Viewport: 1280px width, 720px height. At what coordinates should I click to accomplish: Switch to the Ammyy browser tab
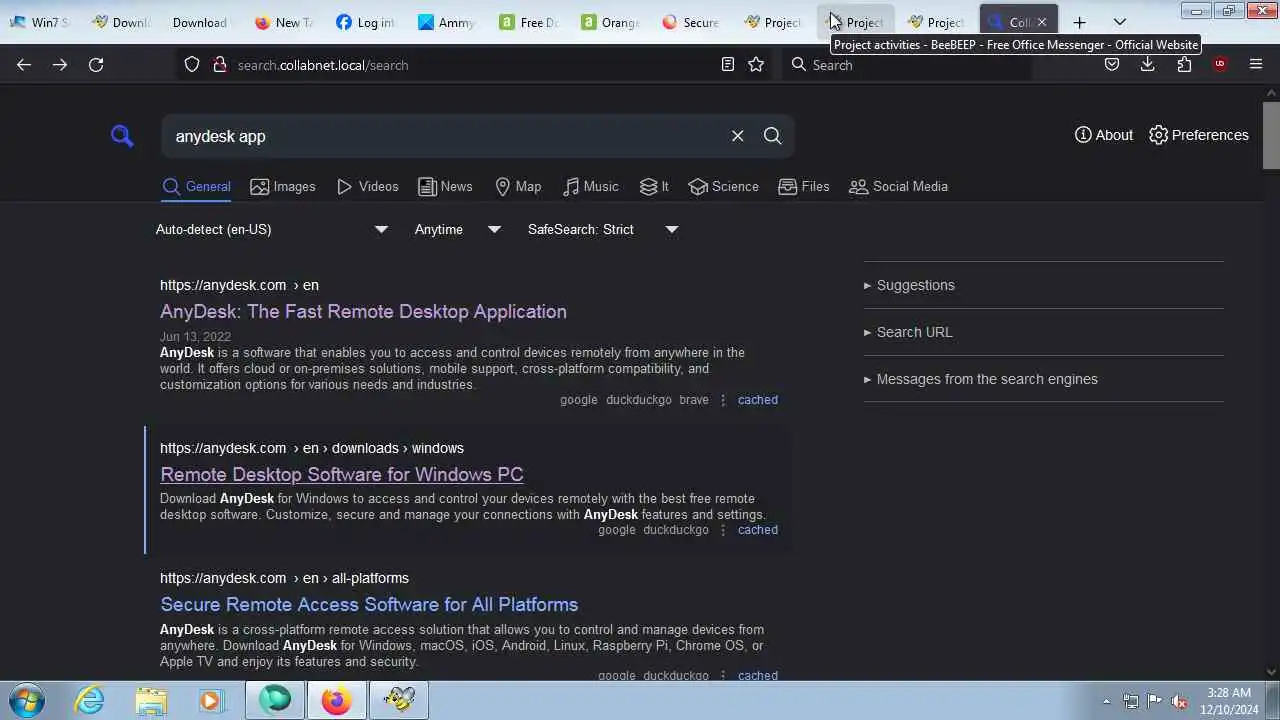[x=447, y=22]
